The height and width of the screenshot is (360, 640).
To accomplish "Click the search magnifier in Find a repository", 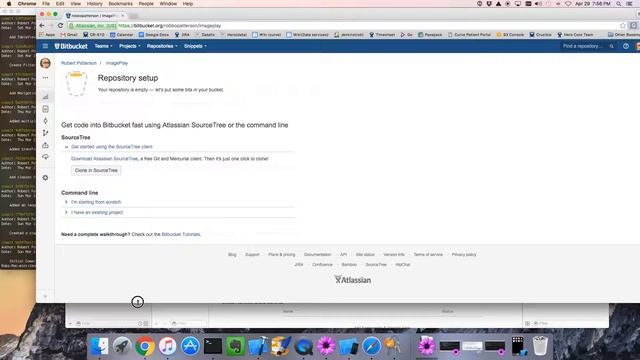I will (611, 46).
